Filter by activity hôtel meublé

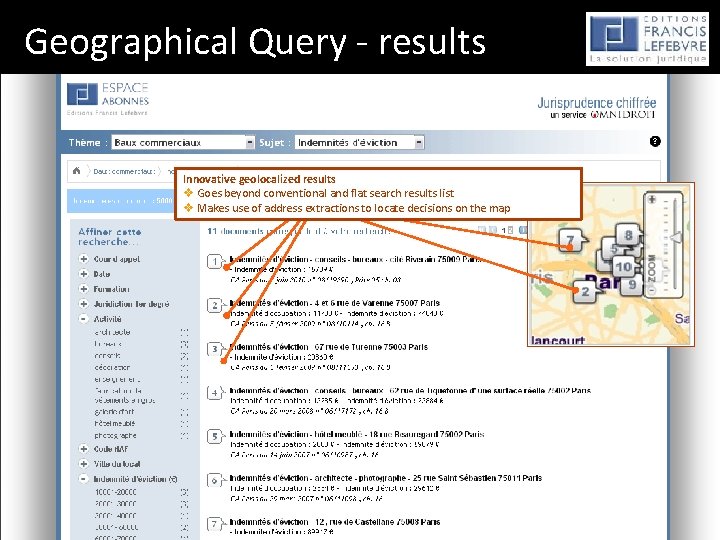[115, 423]
